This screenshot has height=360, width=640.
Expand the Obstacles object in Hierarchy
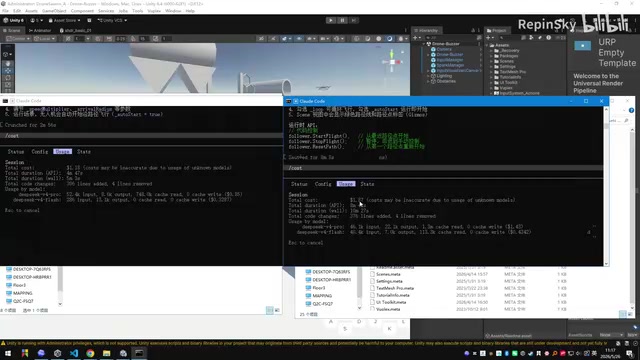tap(428, 81)
